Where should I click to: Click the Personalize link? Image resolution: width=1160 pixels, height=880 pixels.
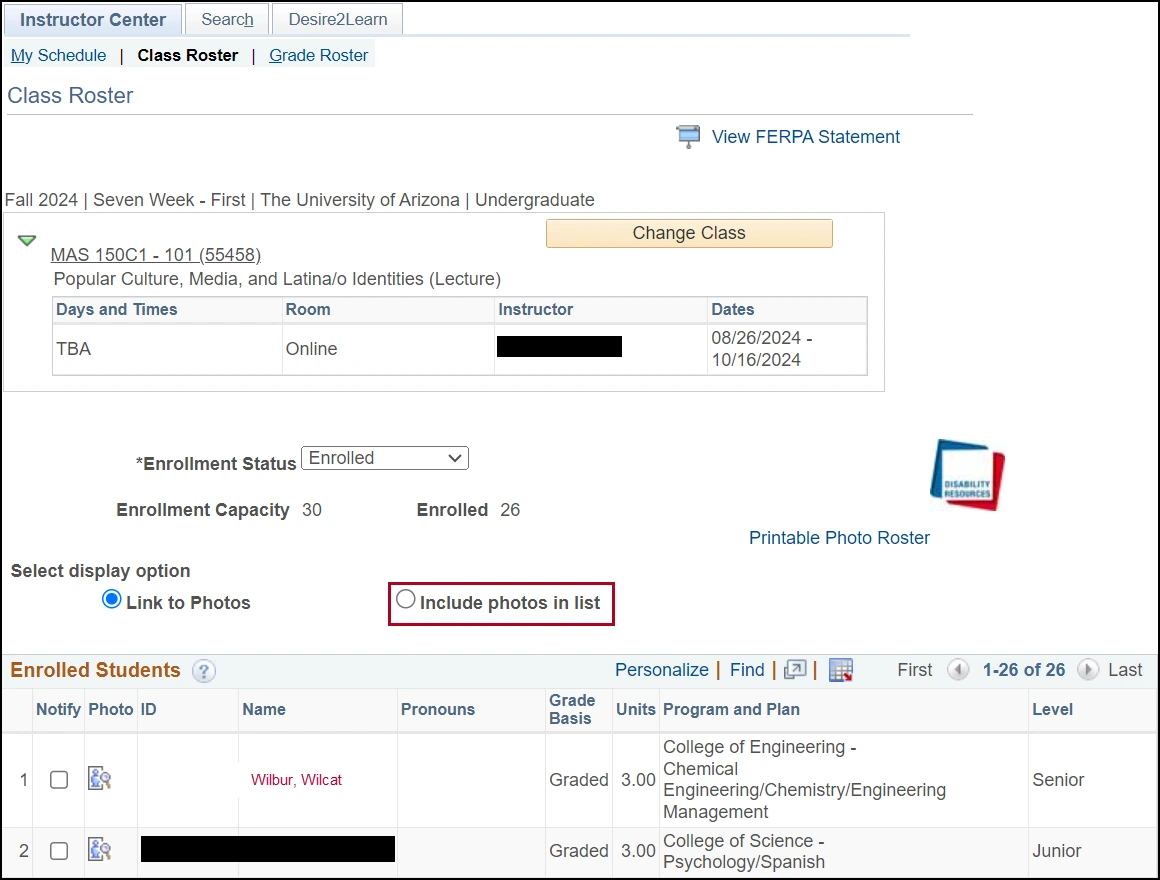click(661, 670)
